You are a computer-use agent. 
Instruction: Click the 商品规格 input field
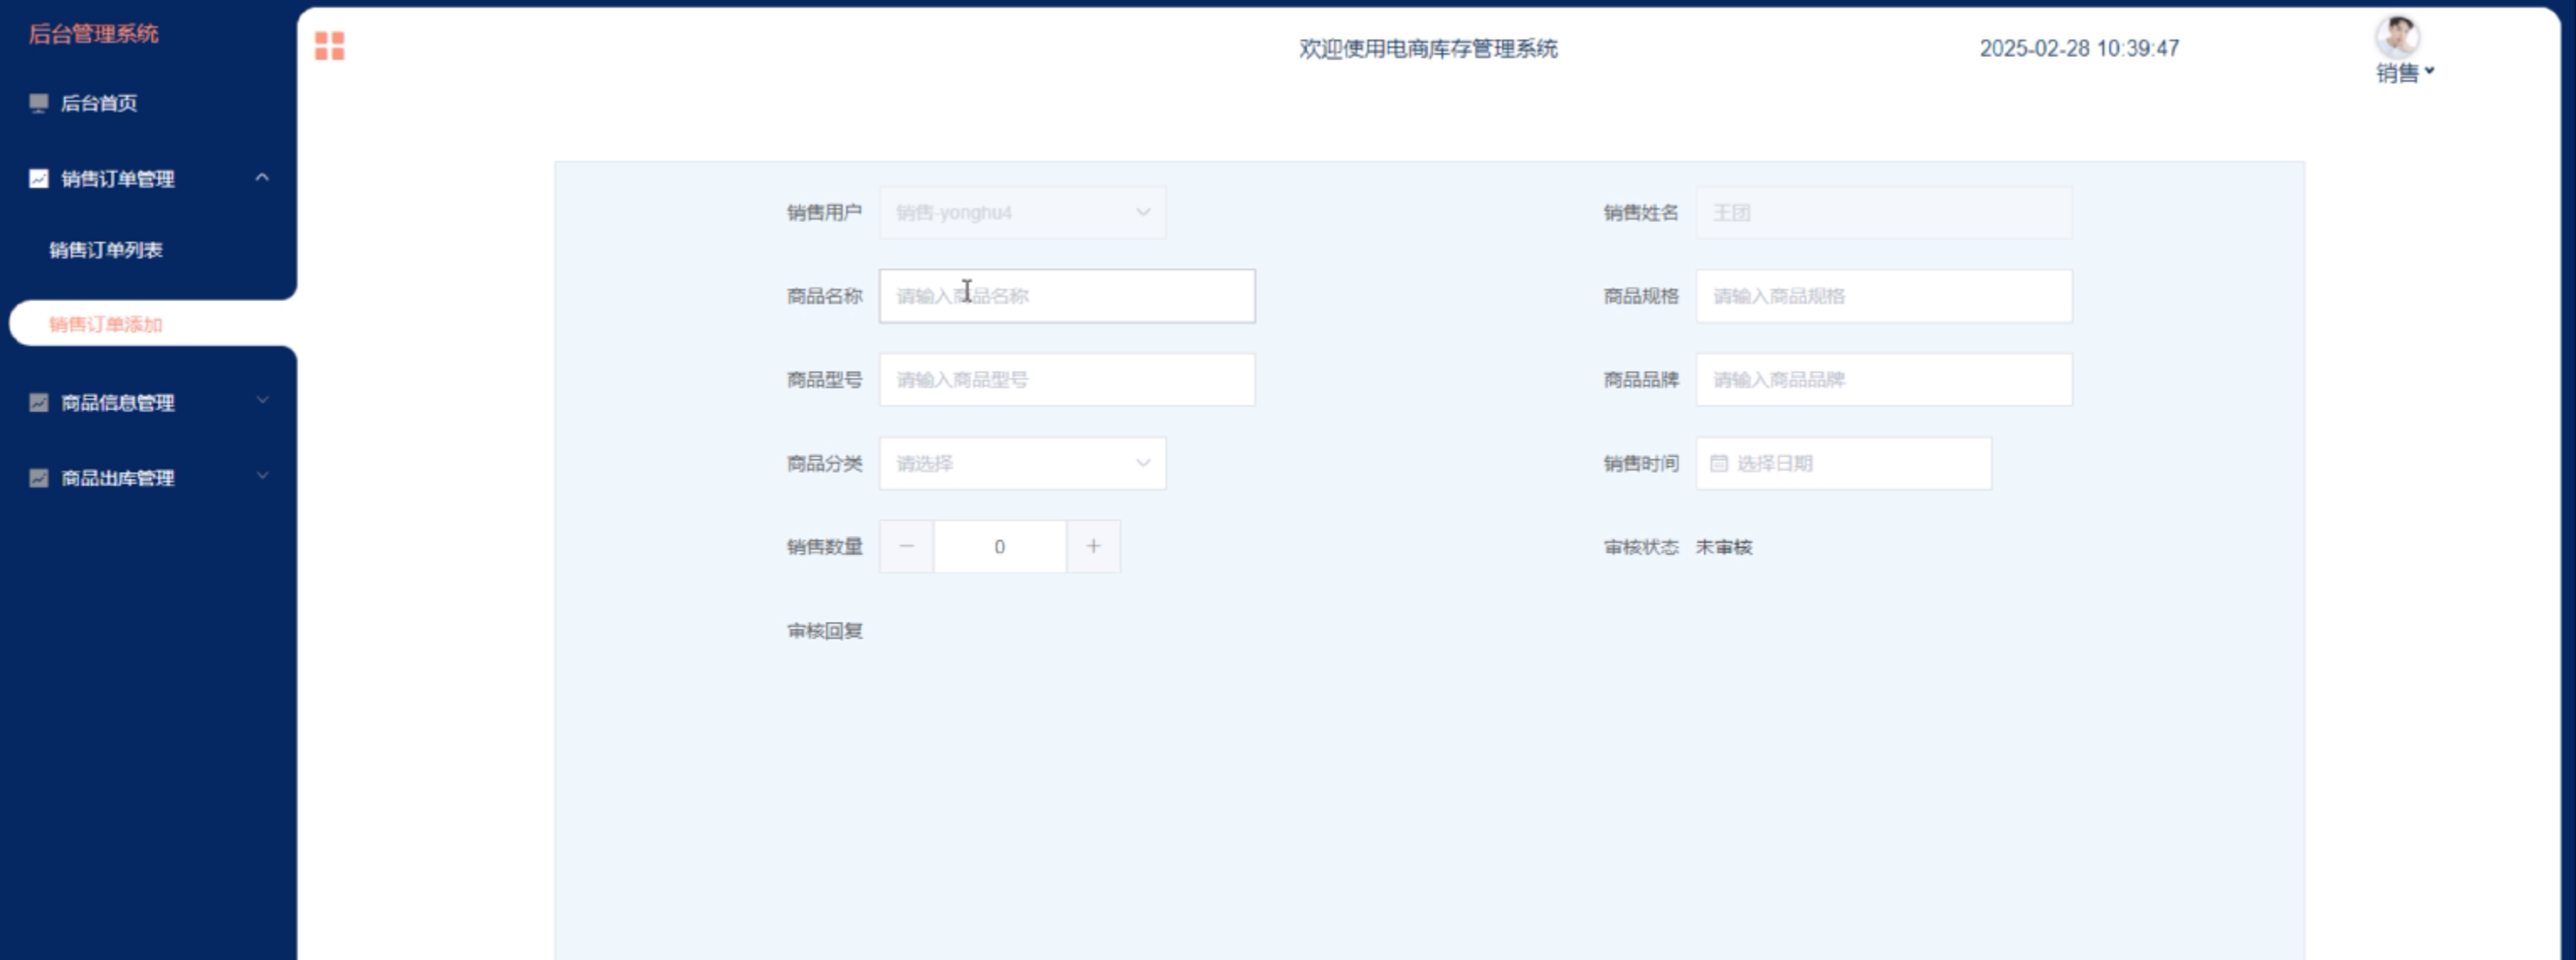click(1883, 296)
